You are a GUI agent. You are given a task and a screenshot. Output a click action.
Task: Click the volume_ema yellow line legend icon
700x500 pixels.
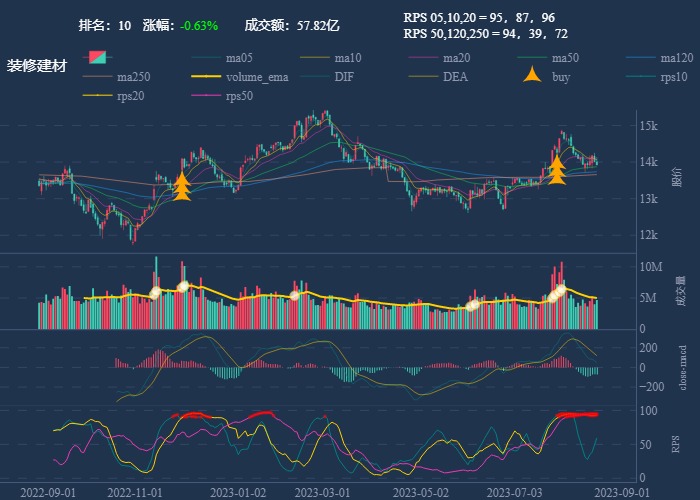pyautogui.click(x=206, y=77)
